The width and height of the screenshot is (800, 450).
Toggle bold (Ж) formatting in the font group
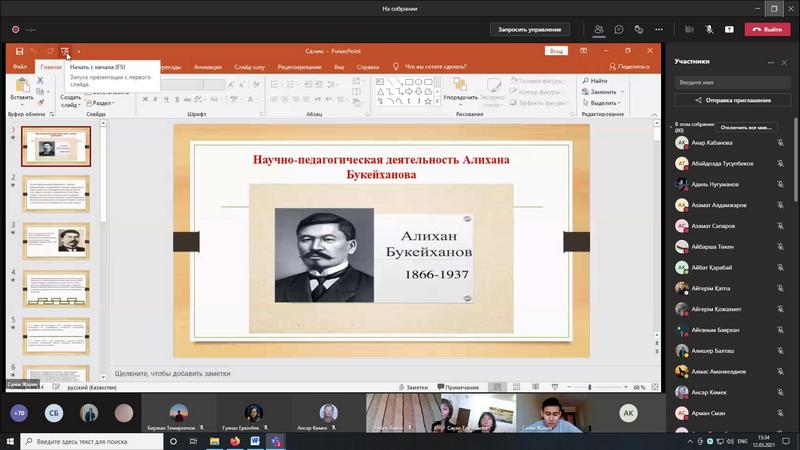tap(145, 99)
